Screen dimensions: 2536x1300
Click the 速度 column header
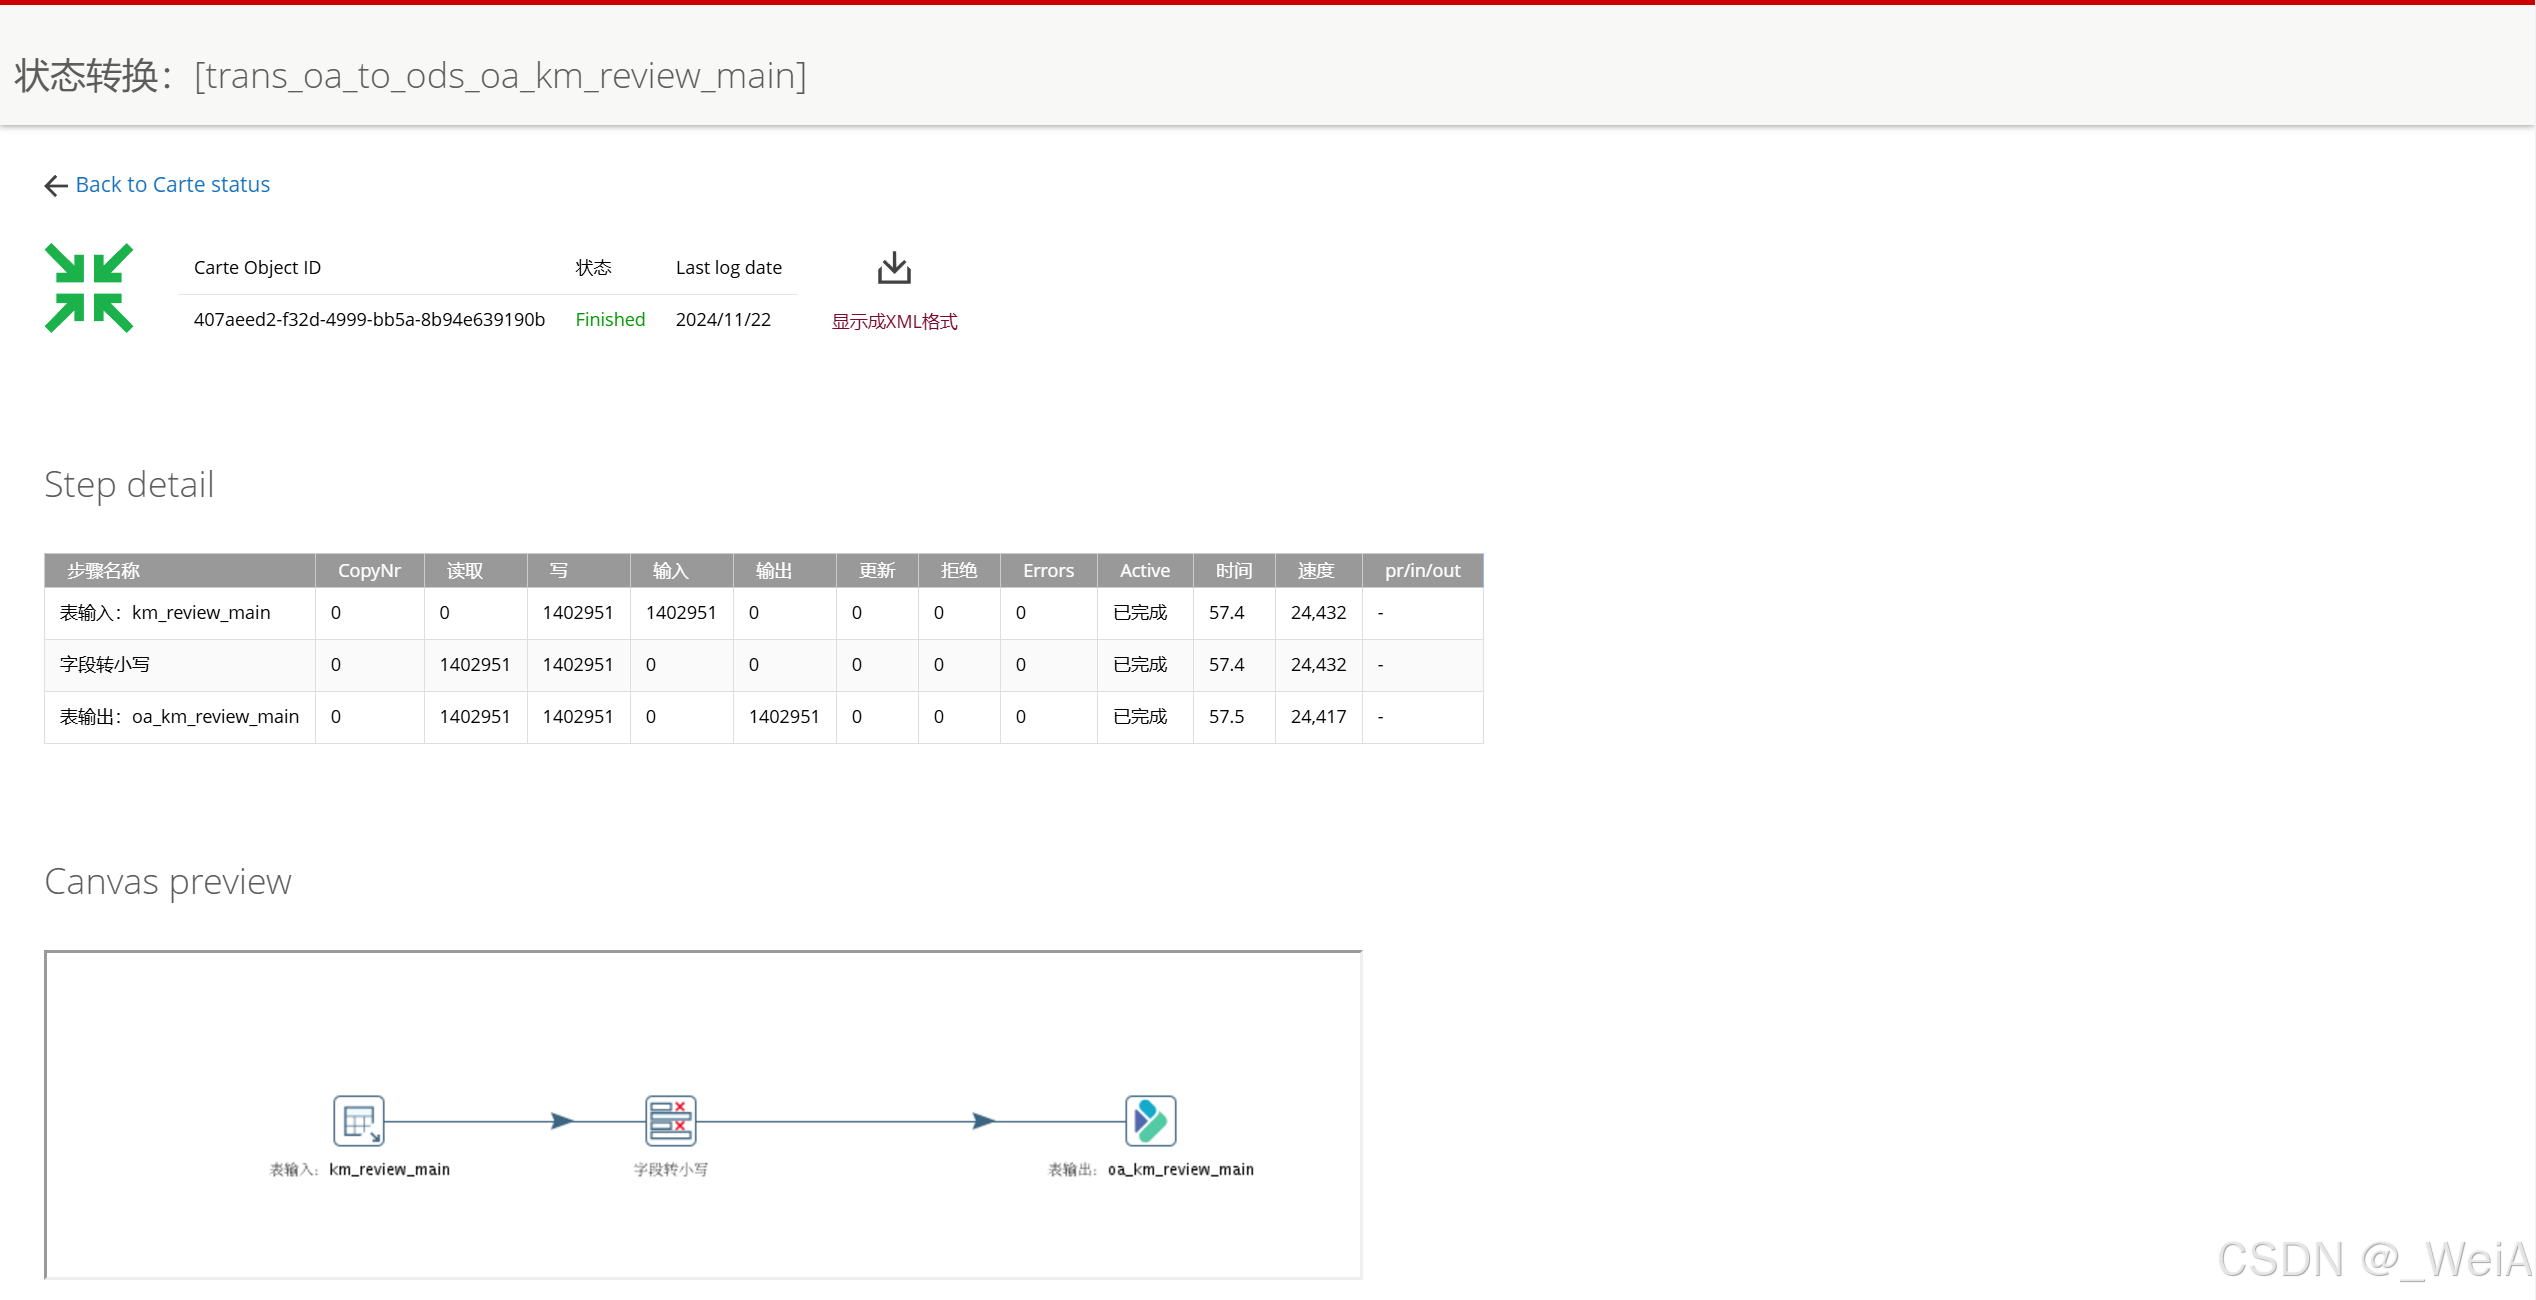1316,571
